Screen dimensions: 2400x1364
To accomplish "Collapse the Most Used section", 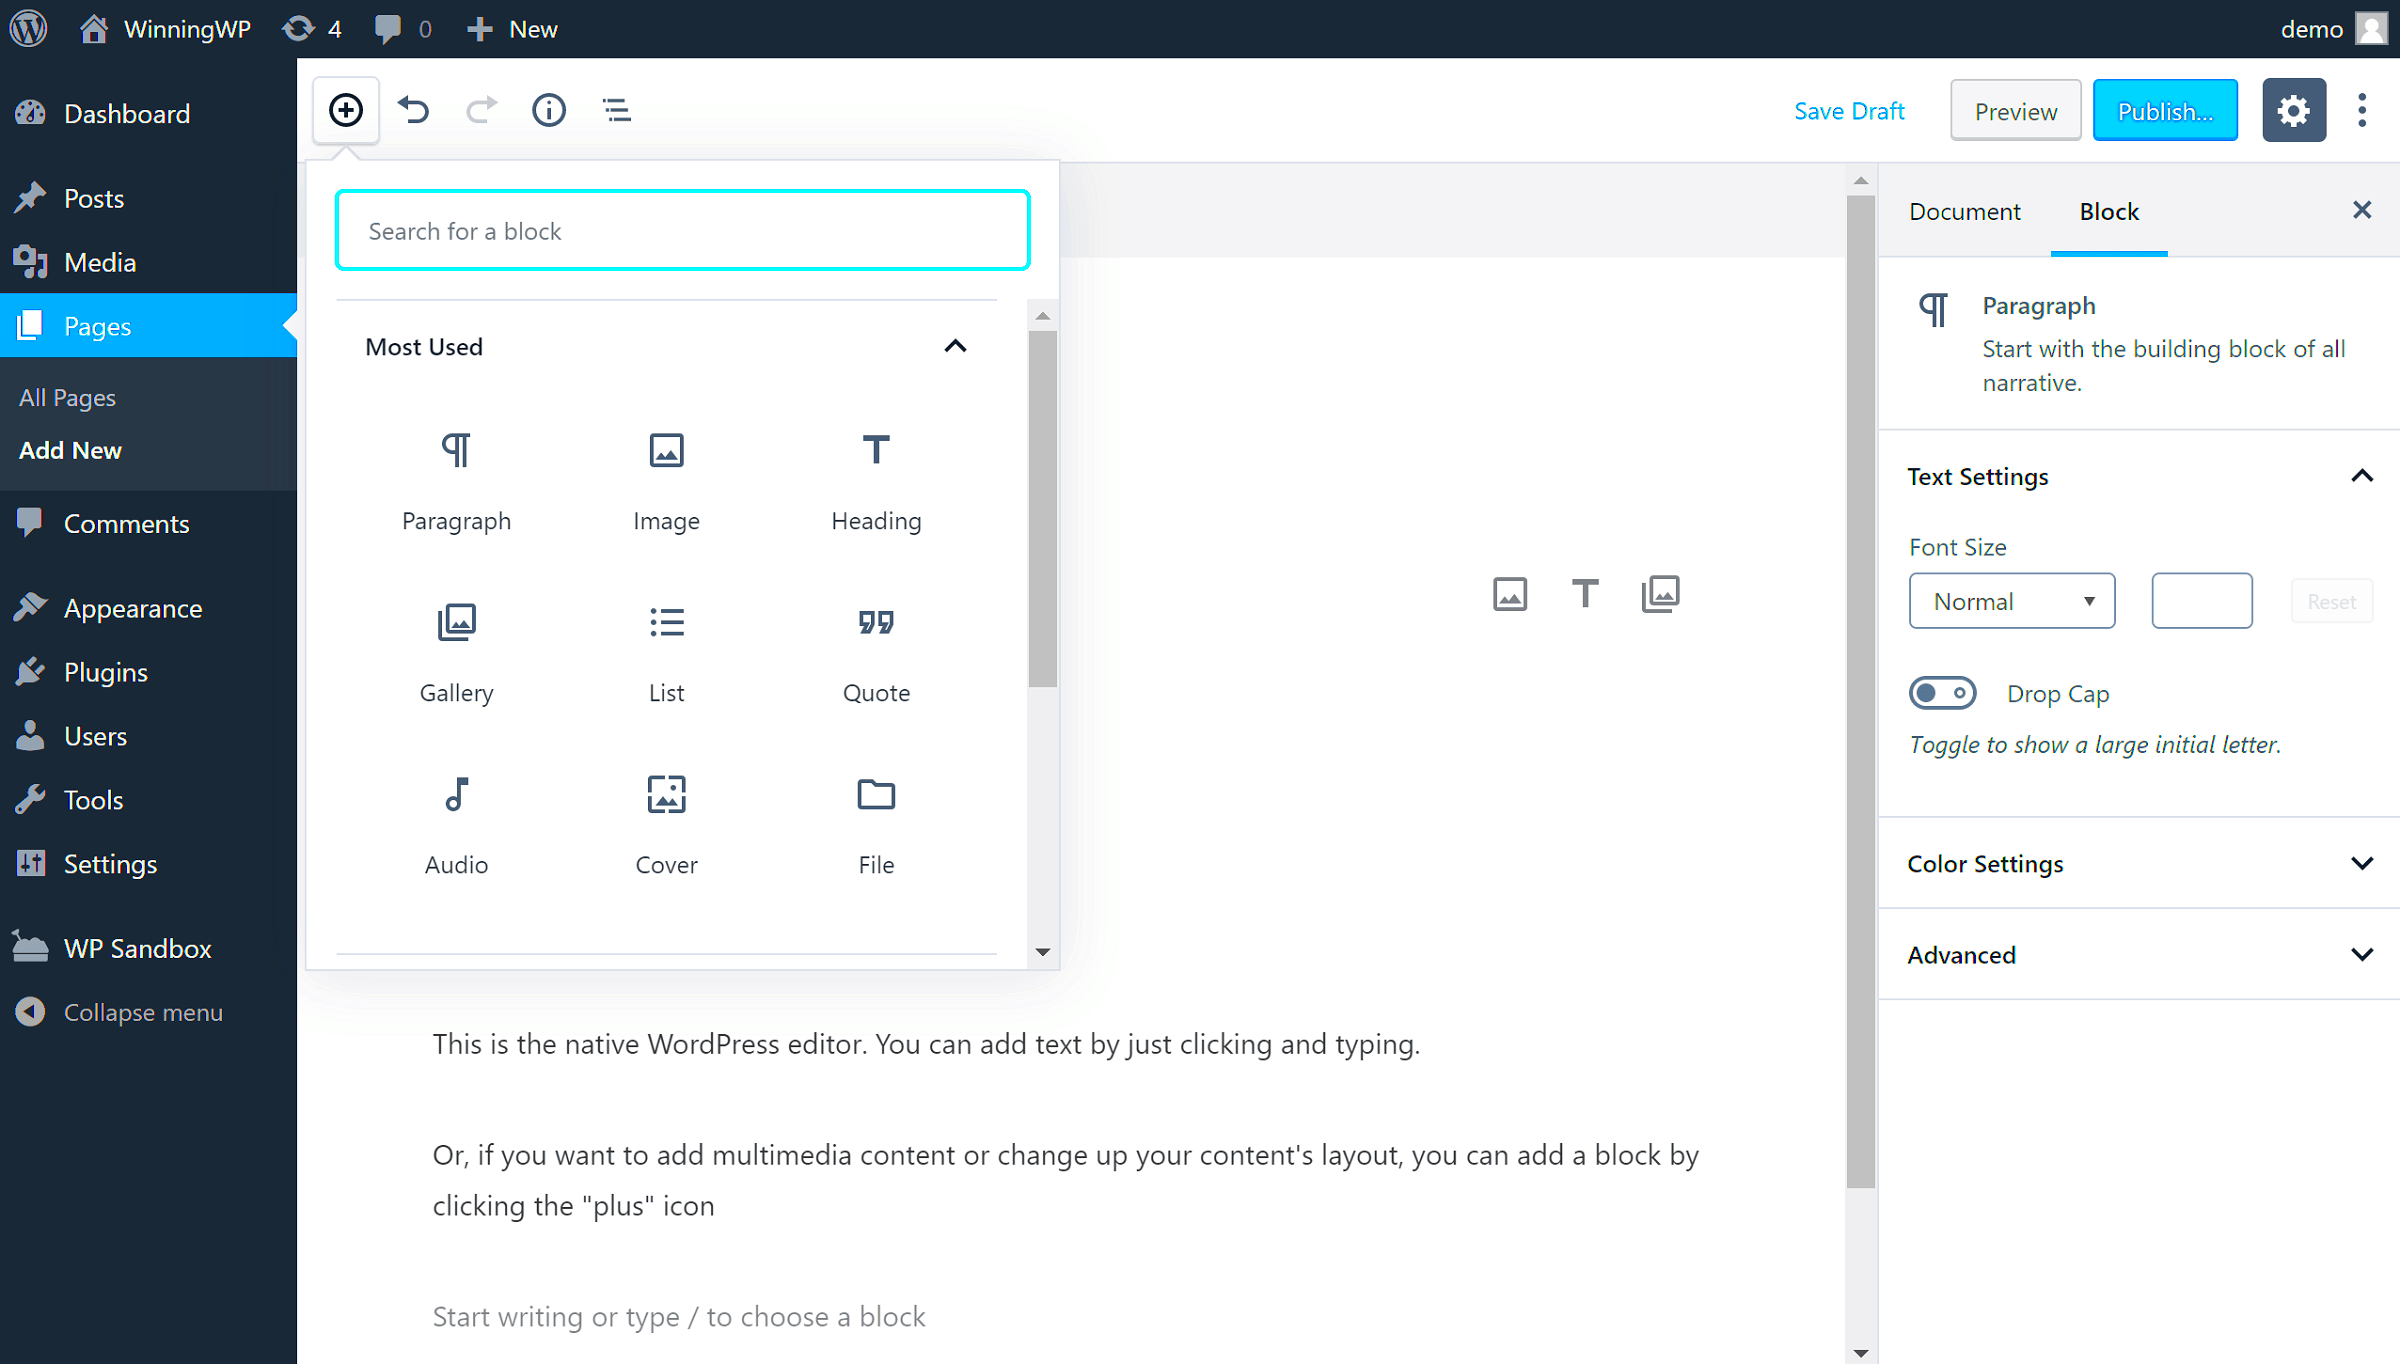I will pos(954,345).
